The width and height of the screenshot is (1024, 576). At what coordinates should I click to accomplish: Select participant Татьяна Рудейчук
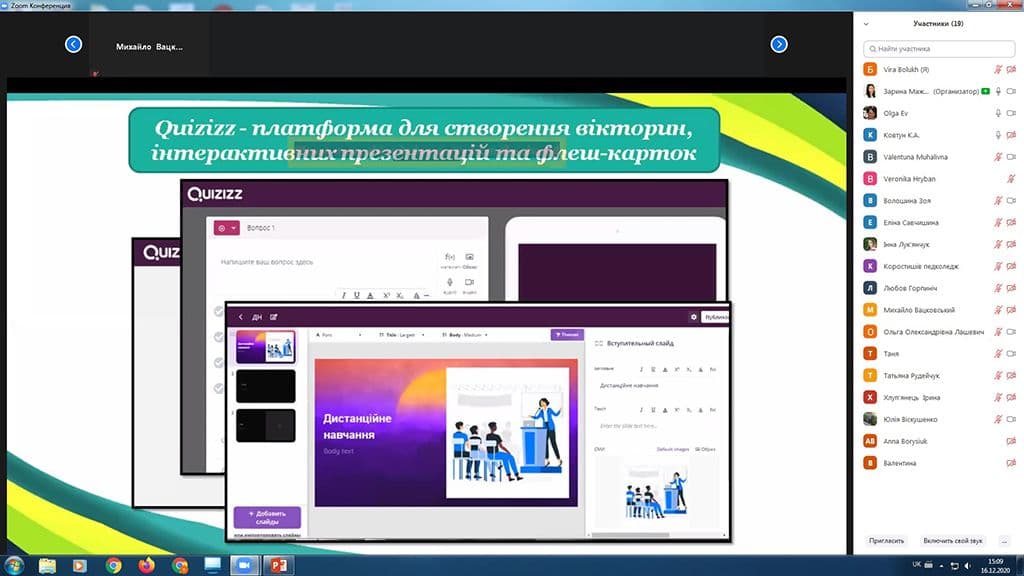pos(938,376)
